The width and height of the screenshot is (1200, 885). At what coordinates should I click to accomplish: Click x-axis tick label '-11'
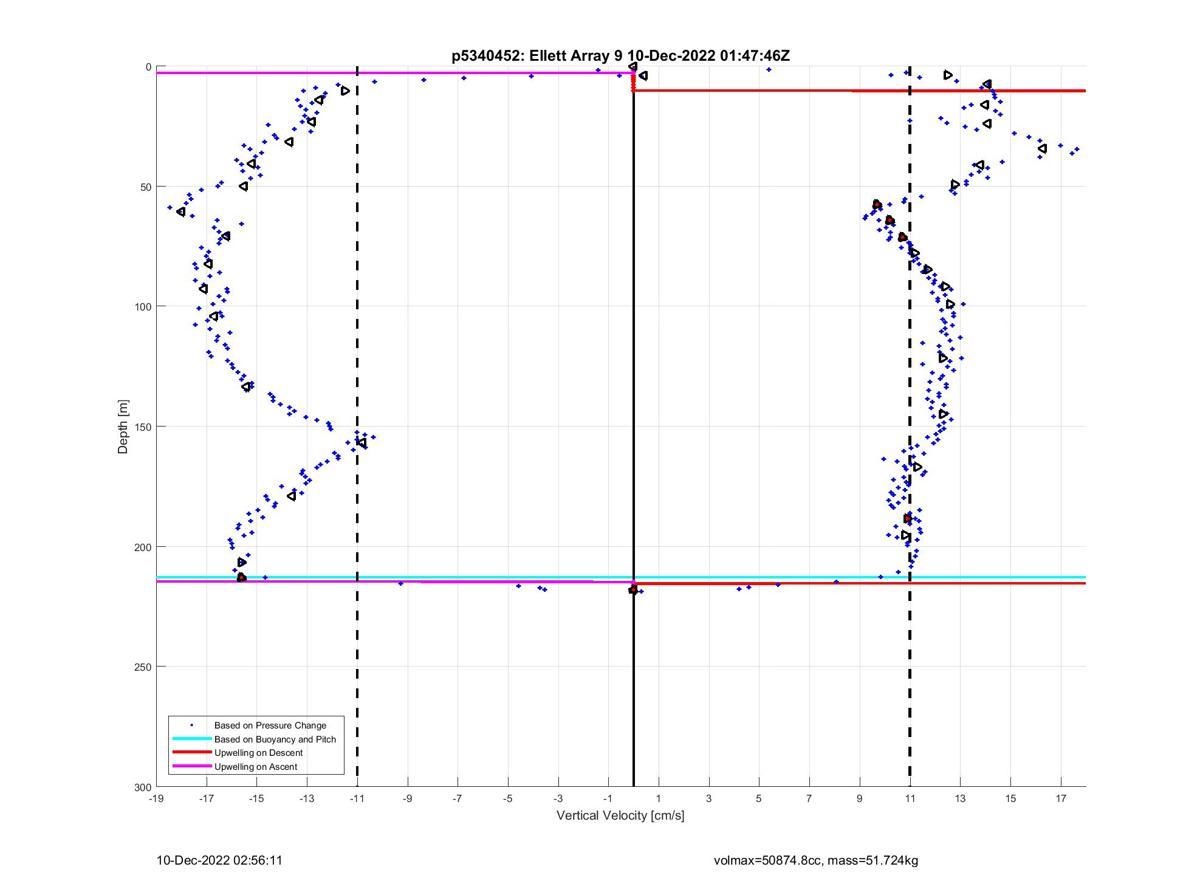point(357,798)
